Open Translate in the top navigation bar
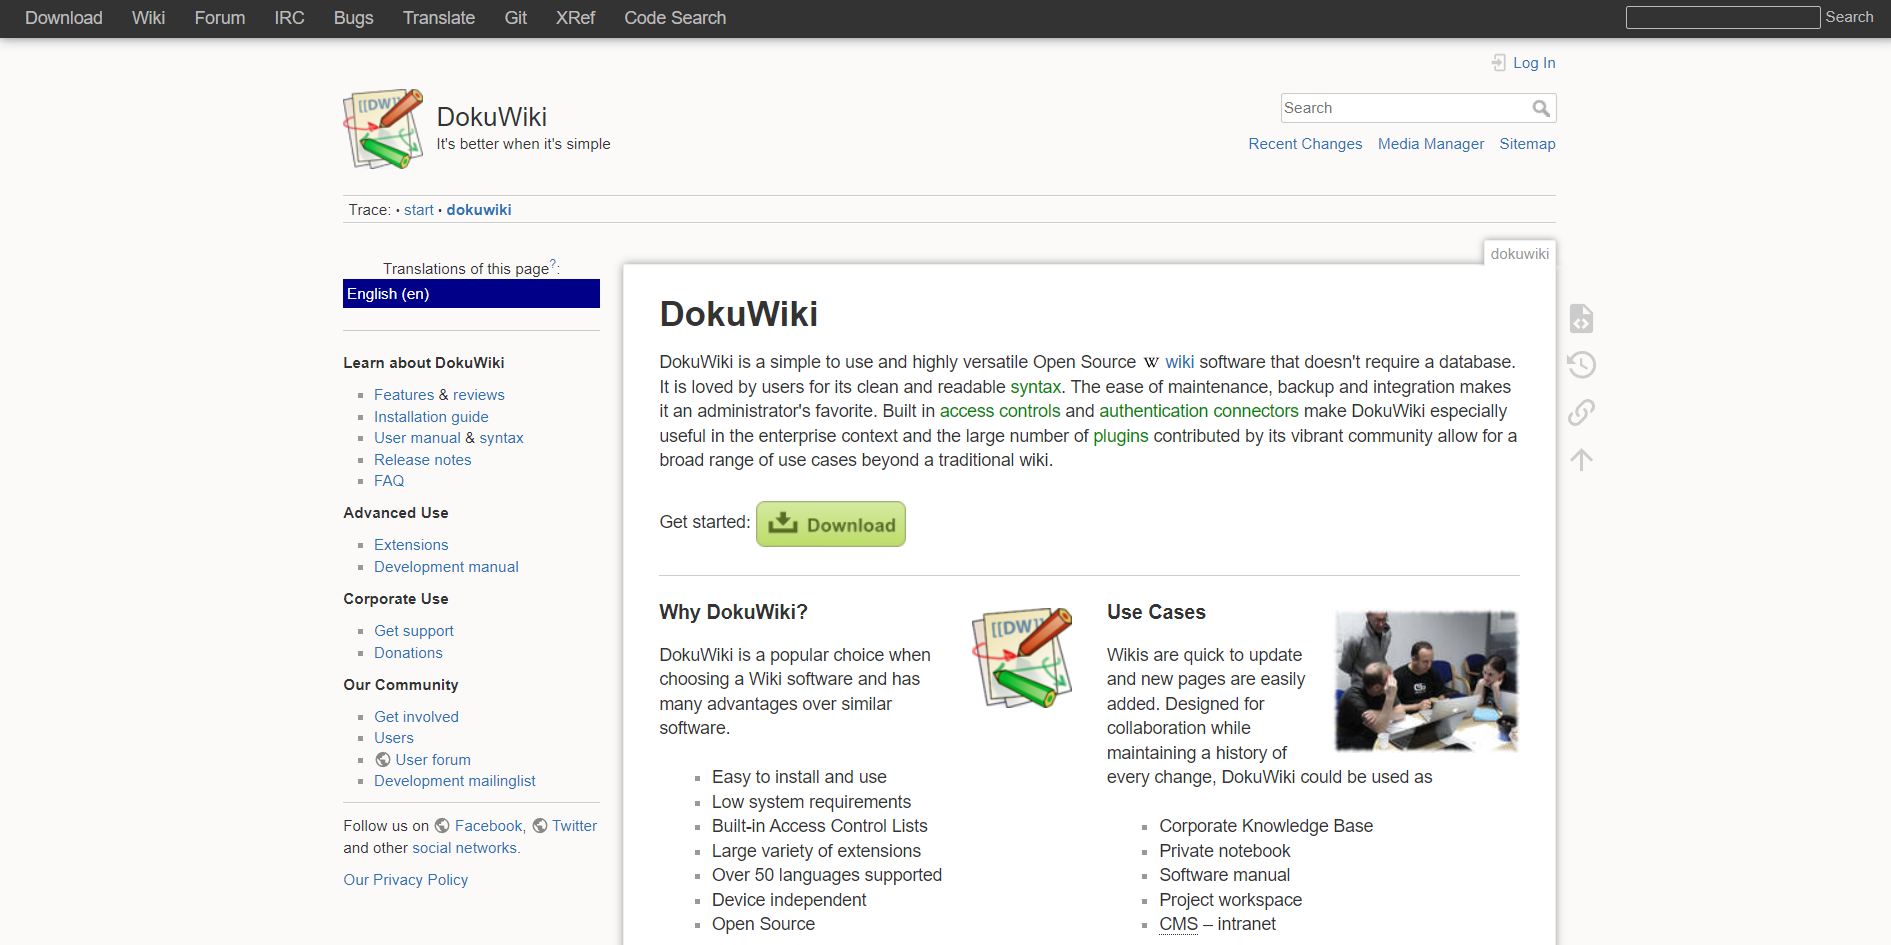Viewport: 1891px width, 945px height. click(x=439, y=18)
